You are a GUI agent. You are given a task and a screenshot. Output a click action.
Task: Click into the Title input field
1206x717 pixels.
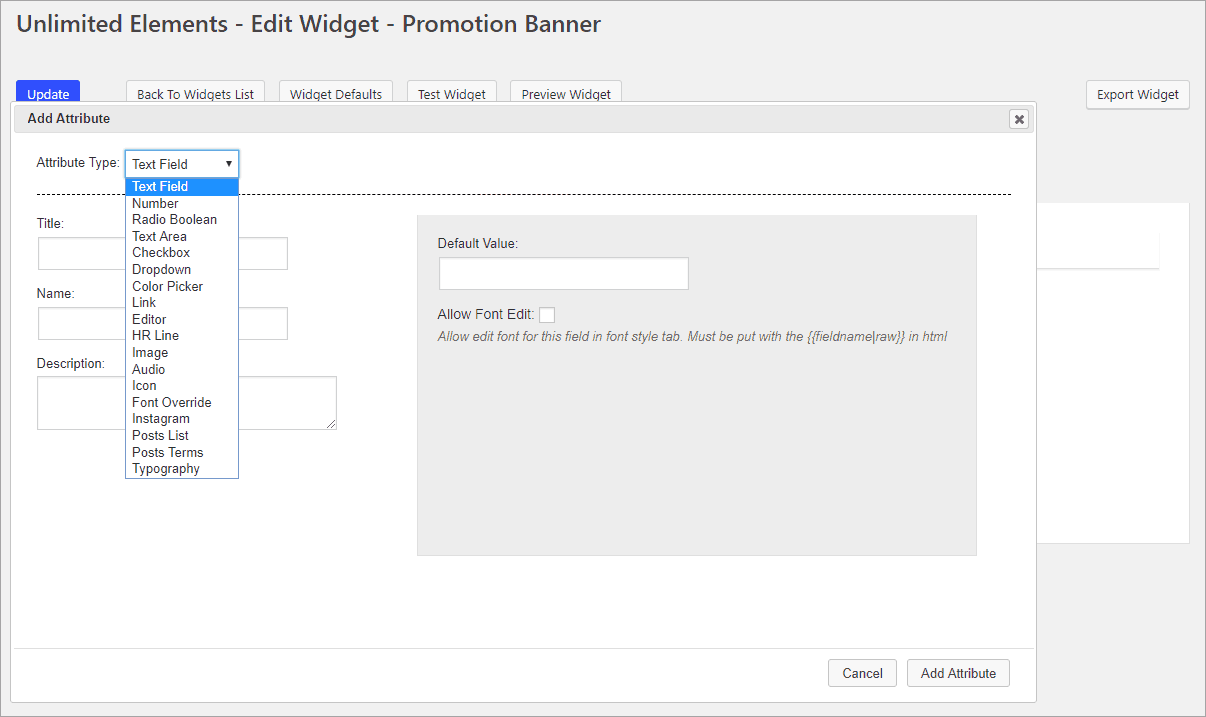point(163,253)
